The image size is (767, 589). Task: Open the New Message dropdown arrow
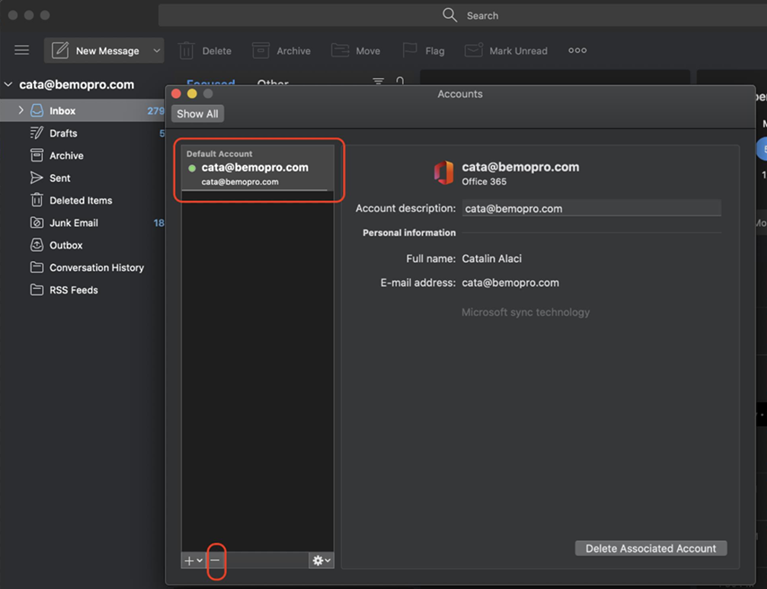[157, 50]
